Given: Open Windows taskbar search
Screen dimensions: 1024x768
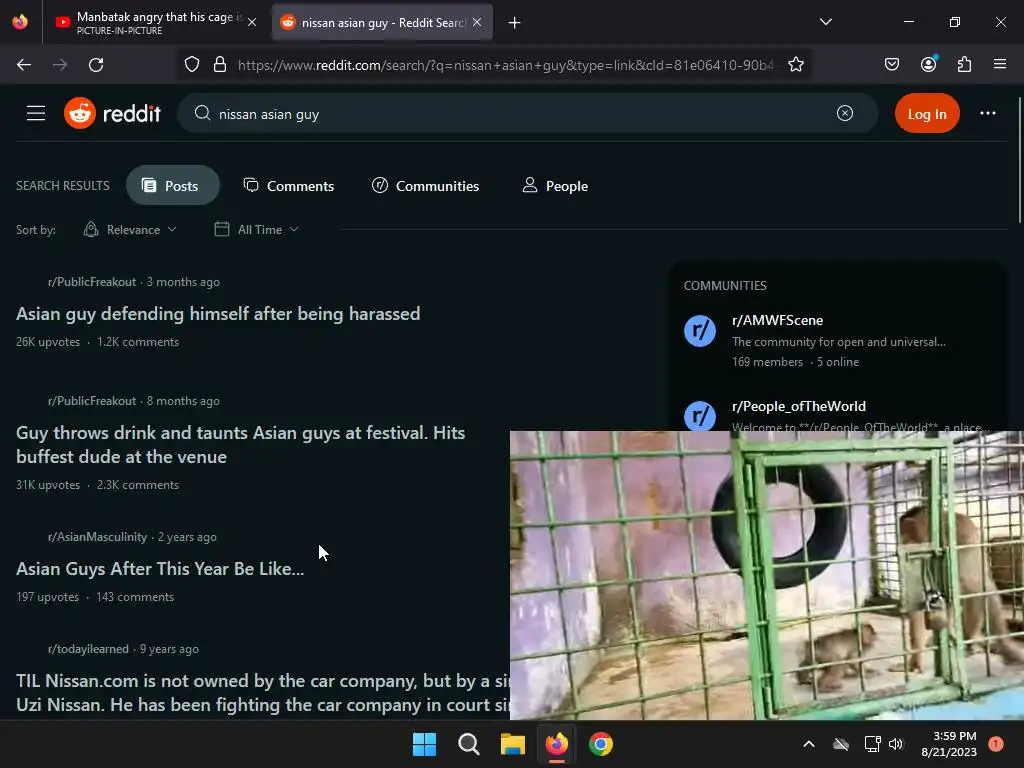Looking at the screenshot, I should (x=468, y=744).
